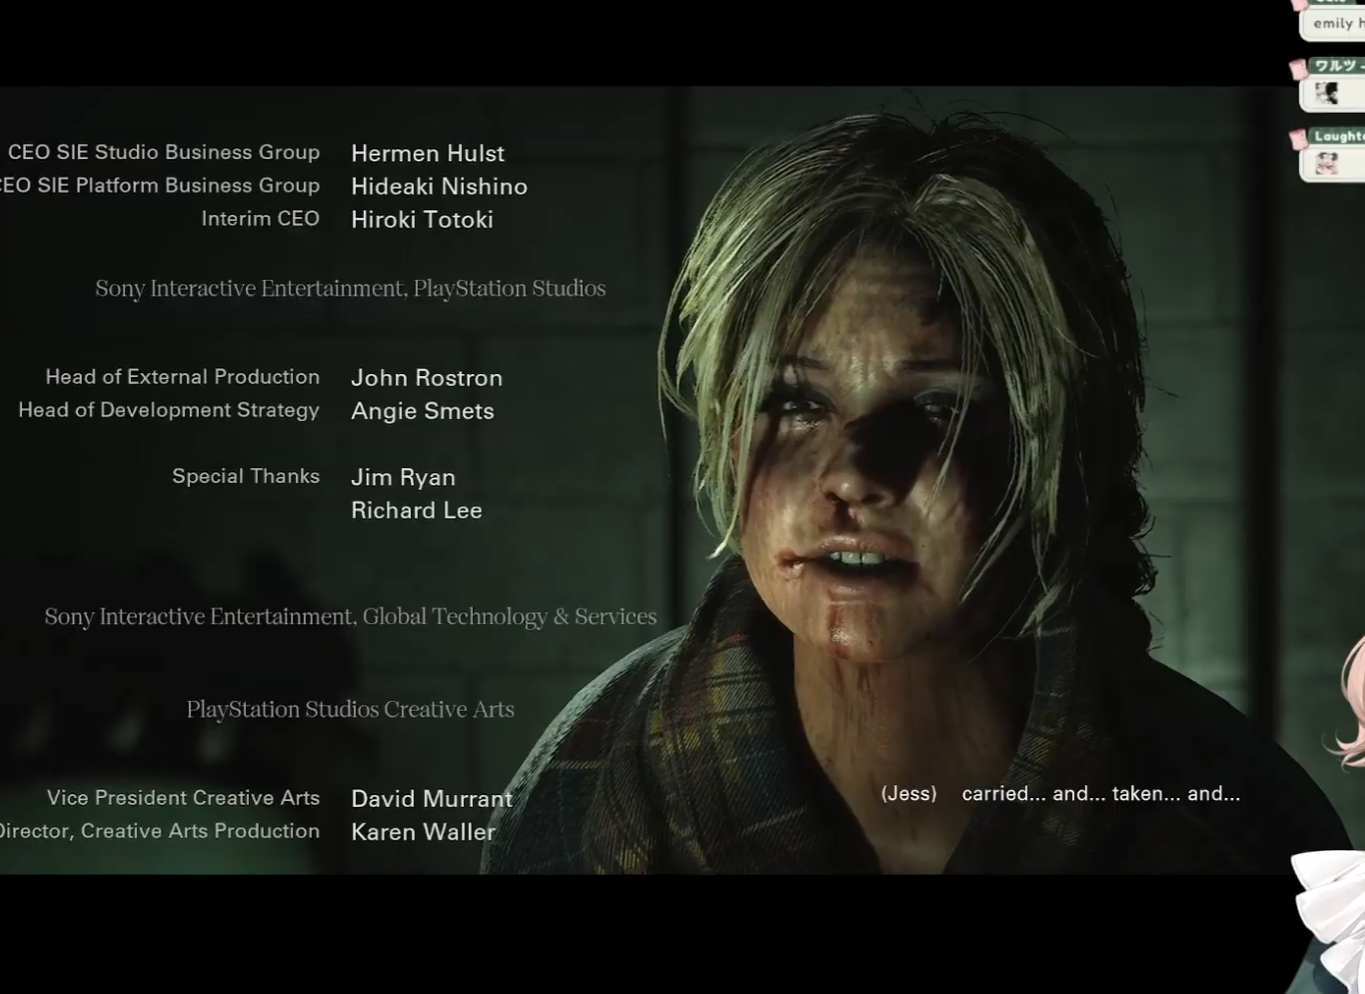The image size is (1365, 994).
Task: Click the name Karen Waller
Action: pyautogui.click(x=423, y=832)
